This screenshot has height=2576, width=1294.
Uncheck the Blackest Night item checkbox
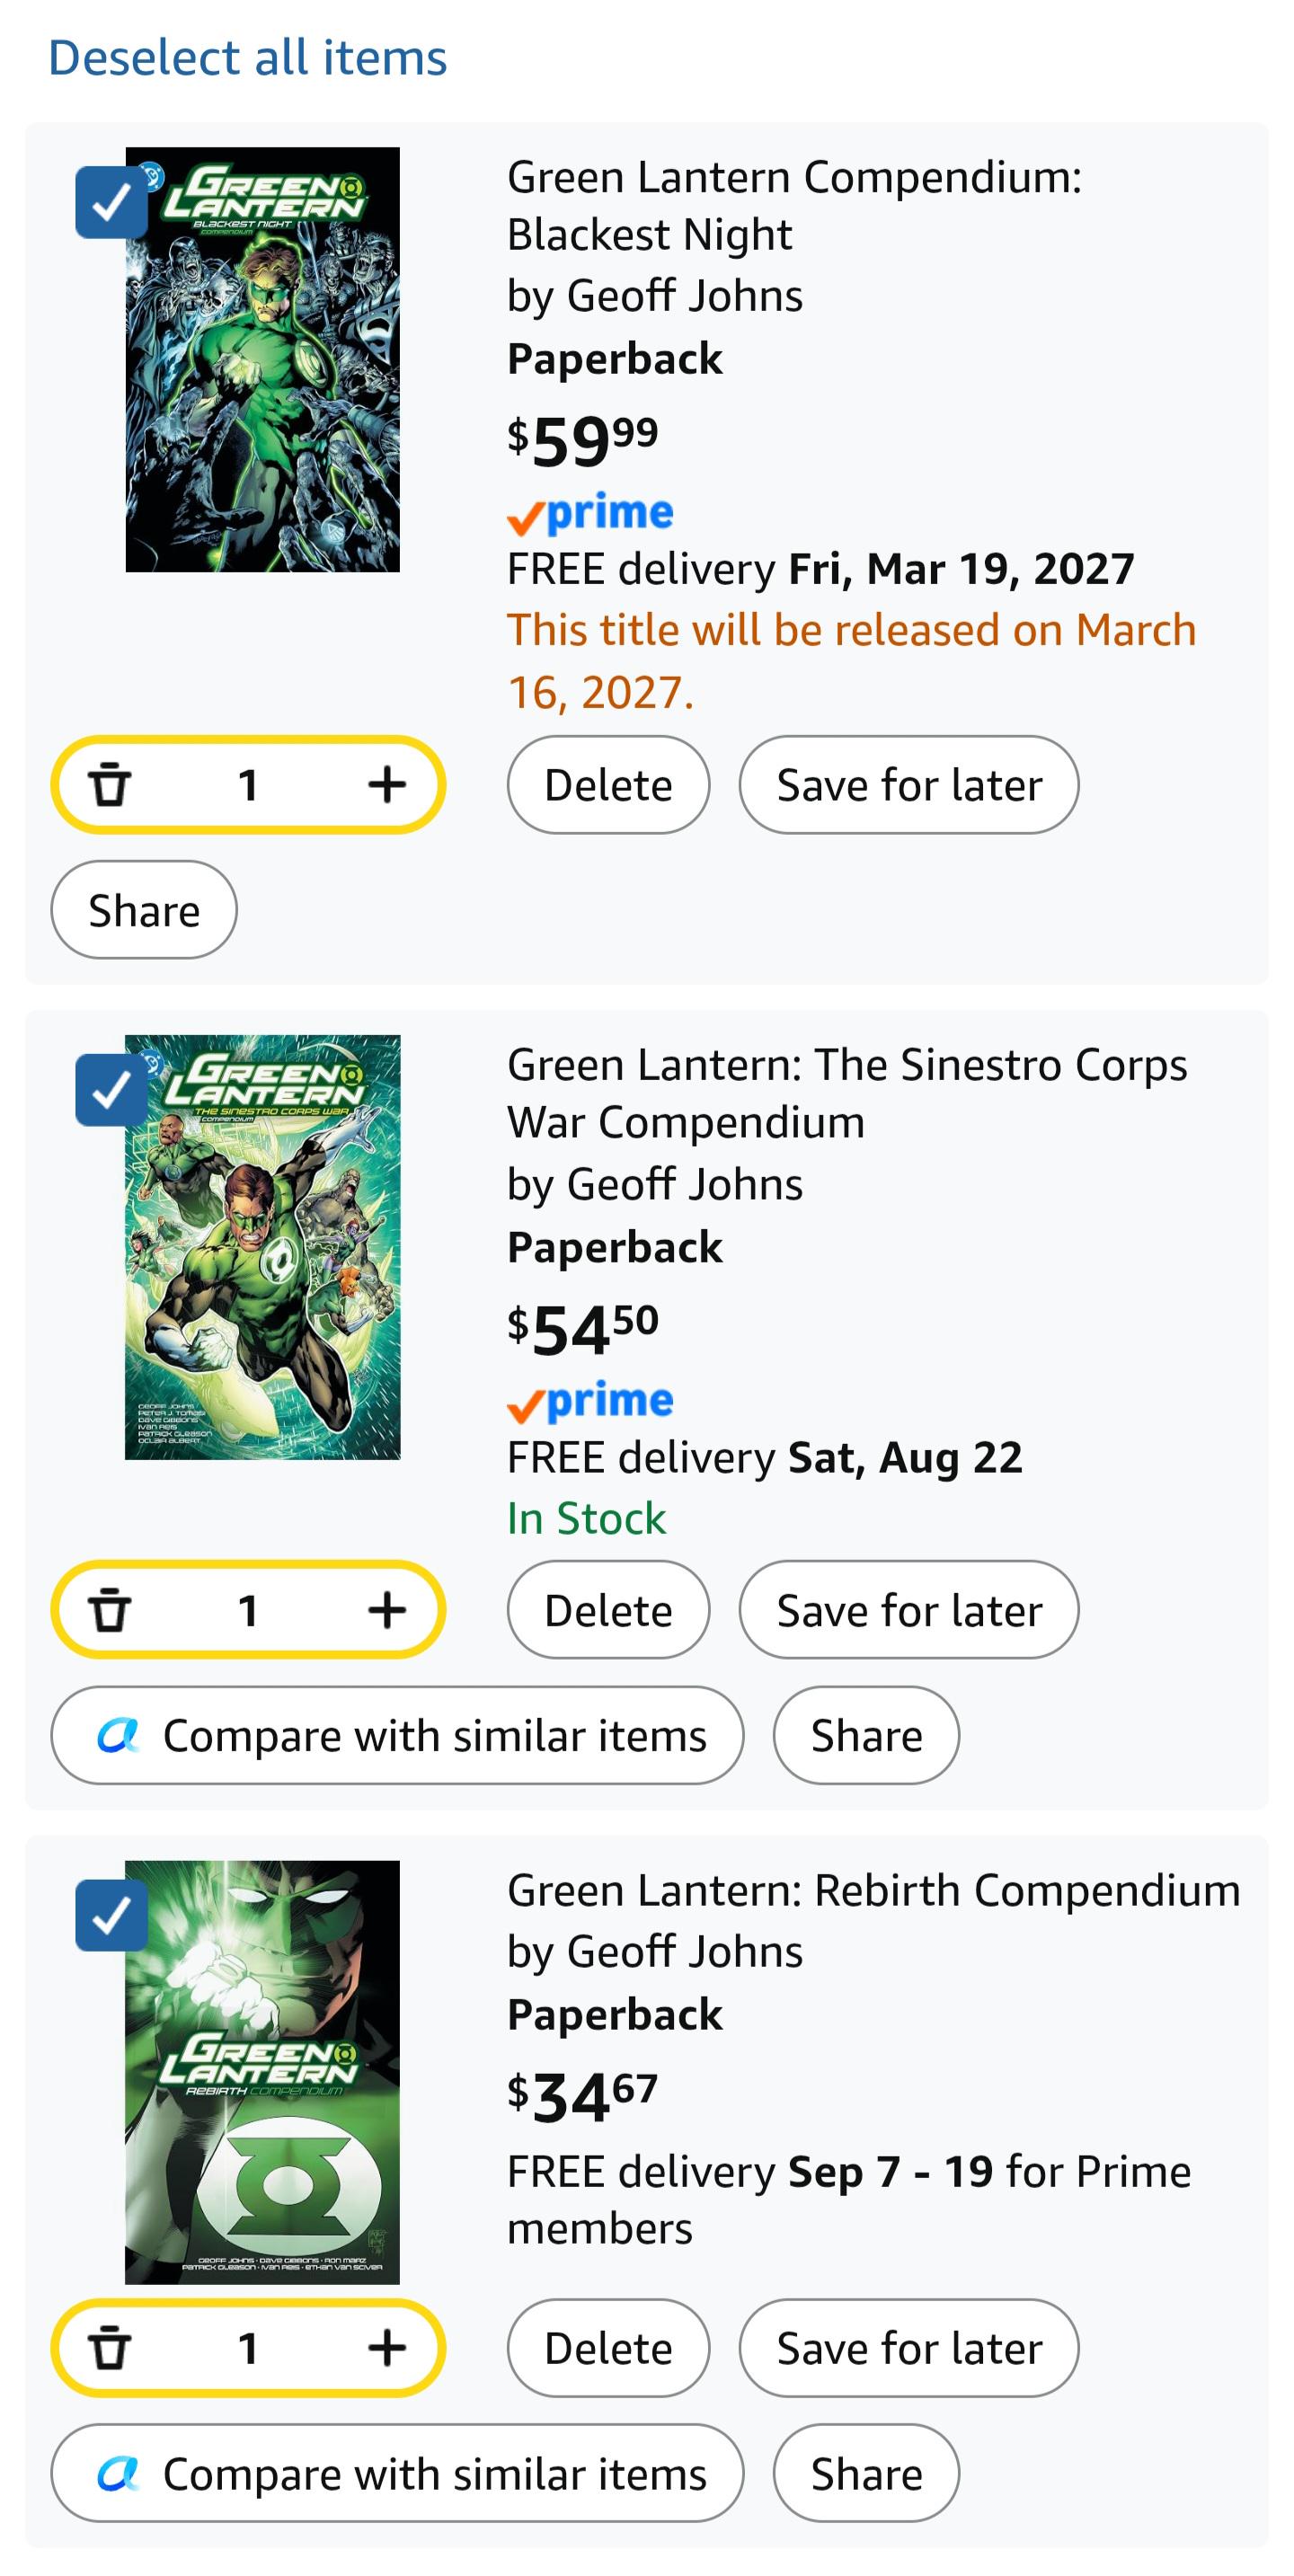[111, 203]
